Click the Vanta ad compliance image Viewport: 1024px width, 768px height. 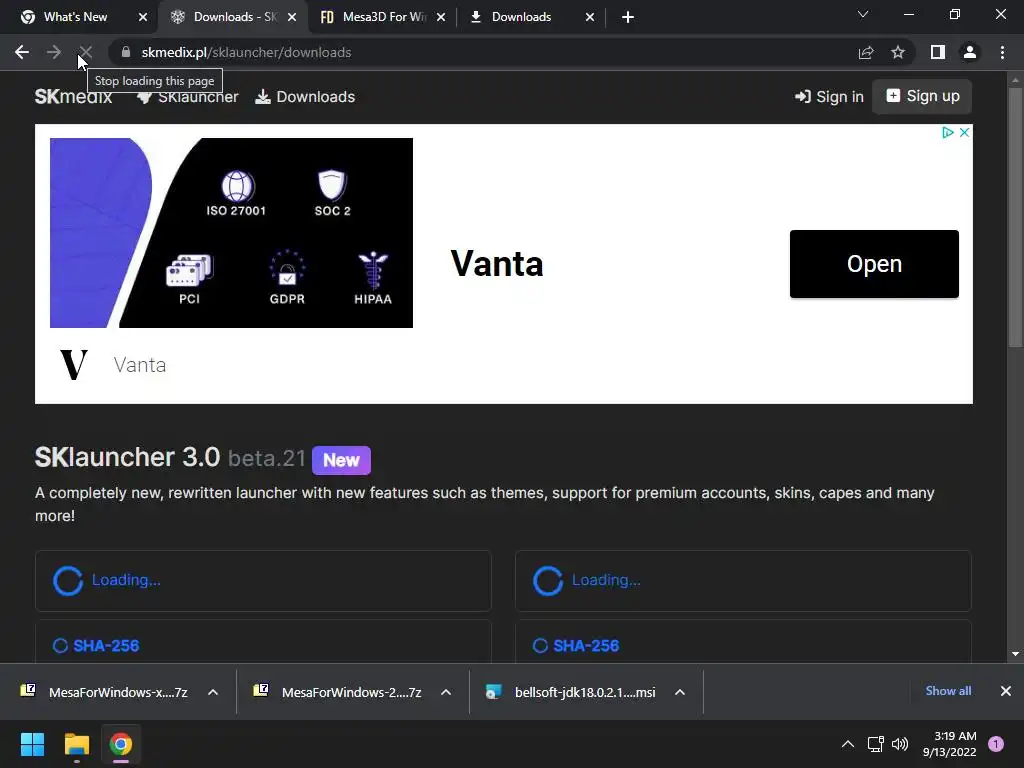(231, 232)
